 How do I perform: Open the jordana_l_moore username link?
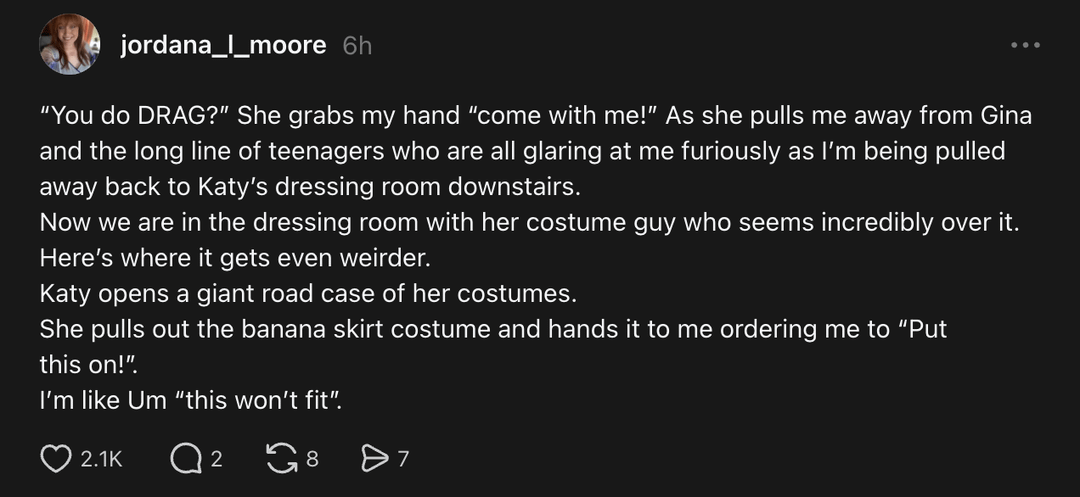[223, 45]
